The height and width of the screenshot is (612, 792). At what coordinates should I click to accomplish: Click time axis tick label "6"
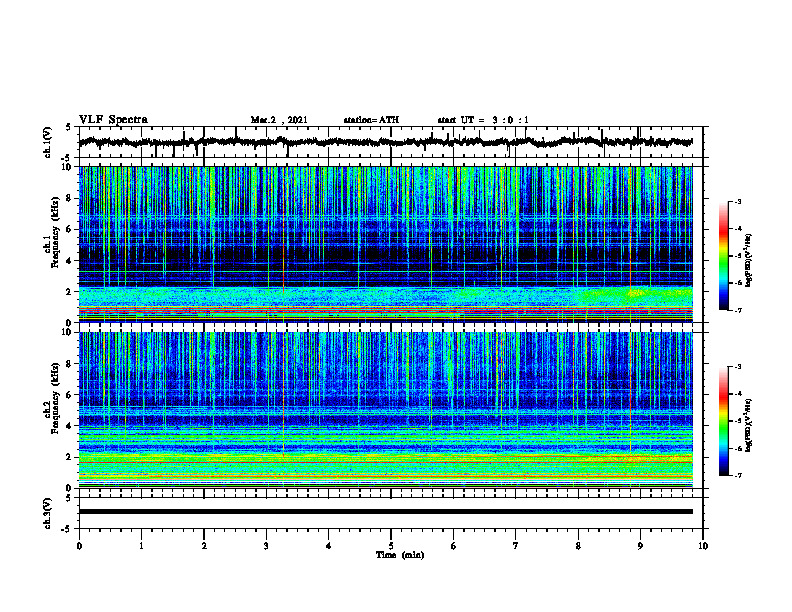[453, 546]
